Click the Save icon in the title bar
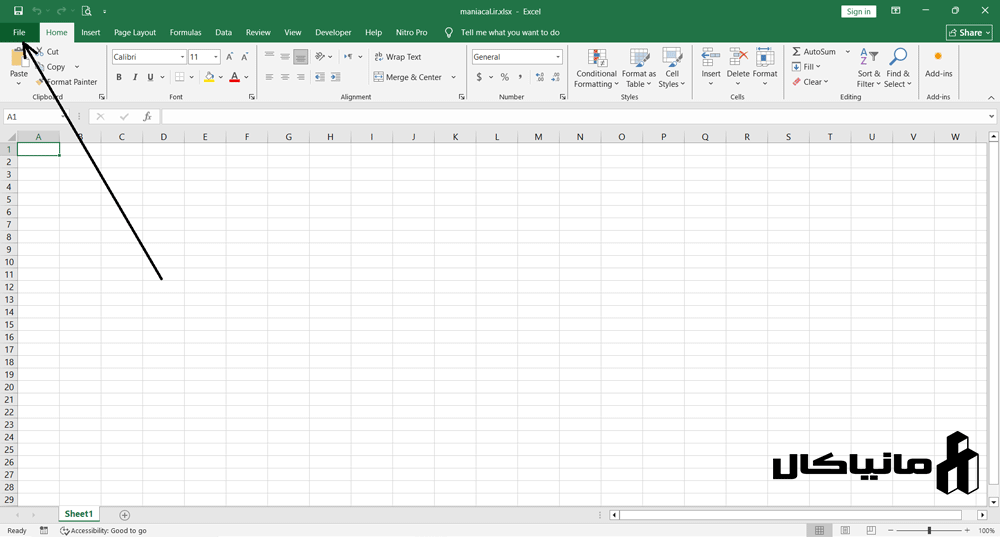This screenshot has height=537, width=1000. click(18, 11)
